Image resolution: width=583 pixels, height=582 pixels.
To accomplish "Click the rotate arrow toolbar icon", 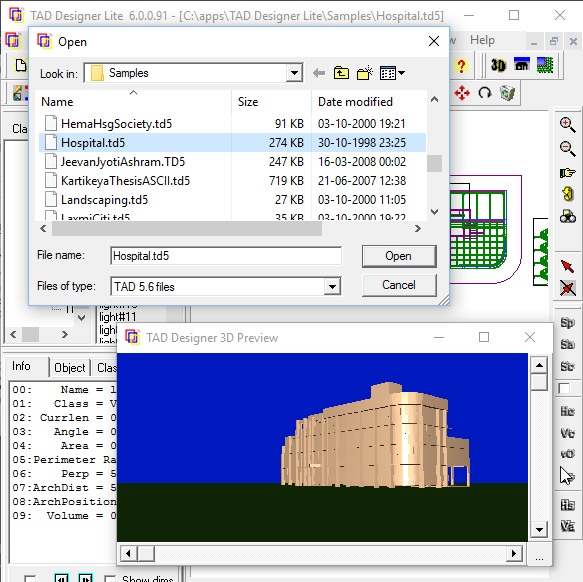I will pyautogui.click(x=485, y=93).
